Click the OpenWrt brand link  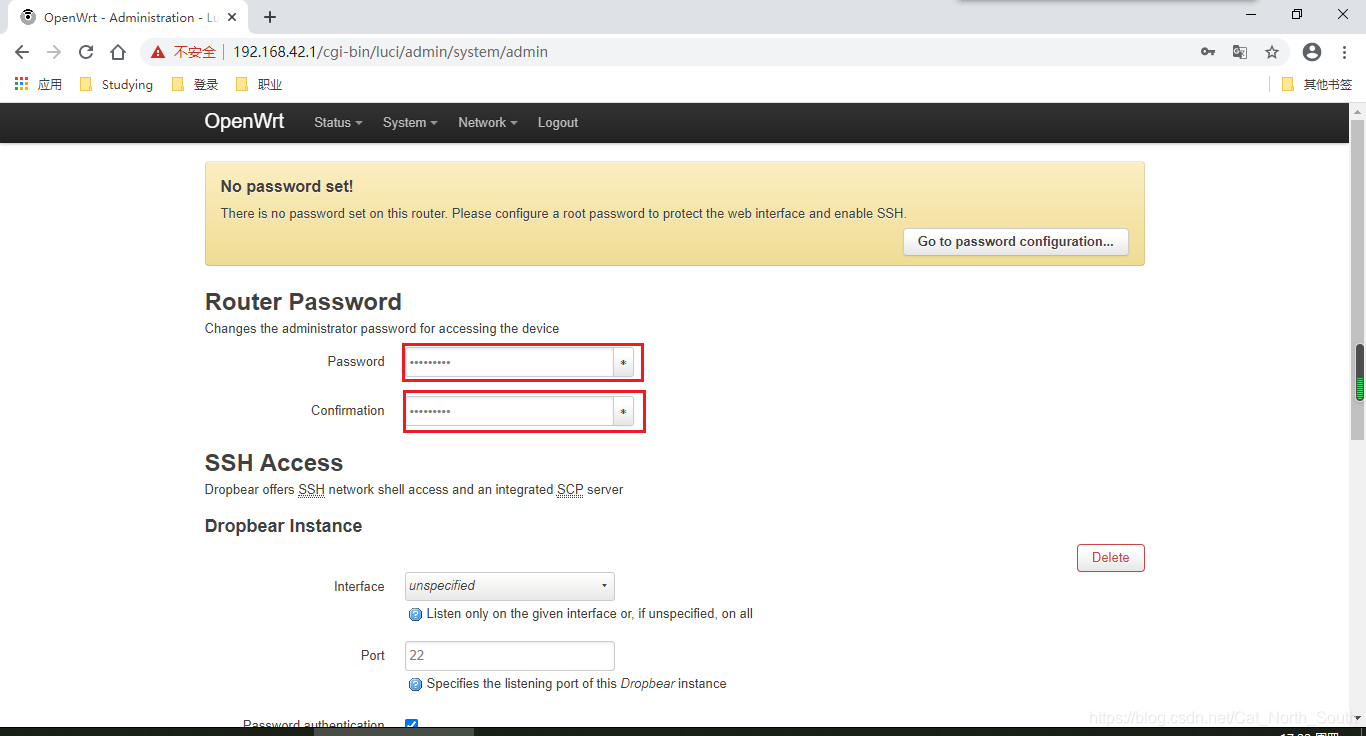click(244, 121)
